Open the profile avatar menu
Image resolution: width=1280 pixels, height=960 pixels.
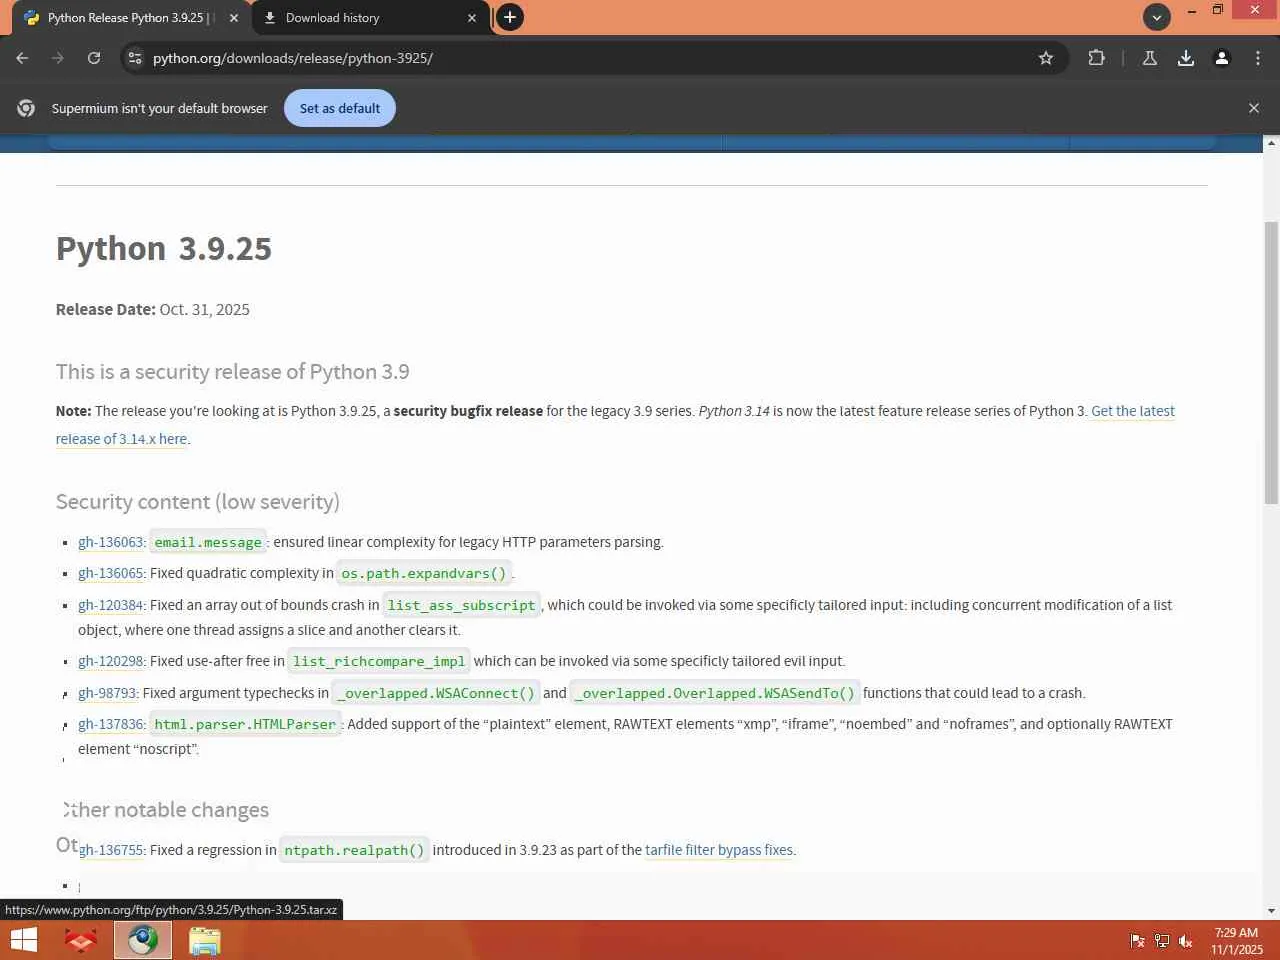[1222, 58]
